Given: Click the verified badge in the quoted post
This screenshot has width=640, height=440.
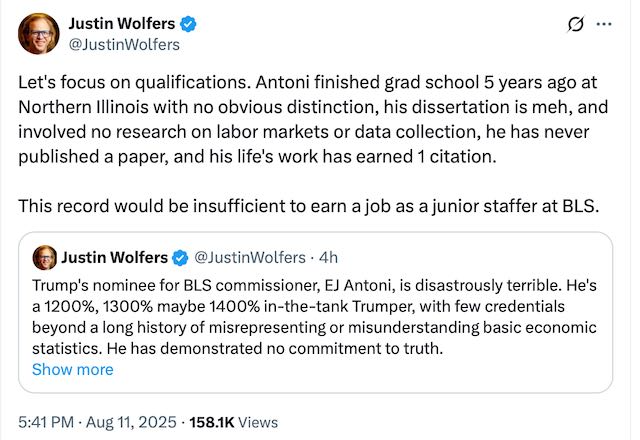Looking at the screenshot, I should (182, 257).
